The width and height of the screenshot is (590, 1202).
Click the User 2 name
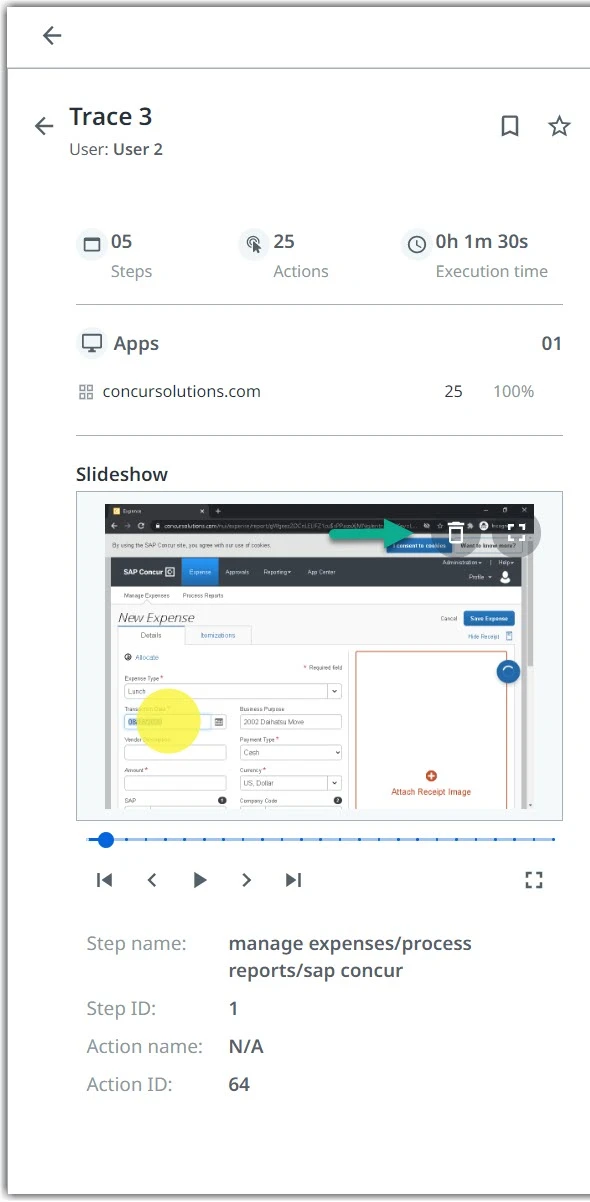tap(138, 150)
